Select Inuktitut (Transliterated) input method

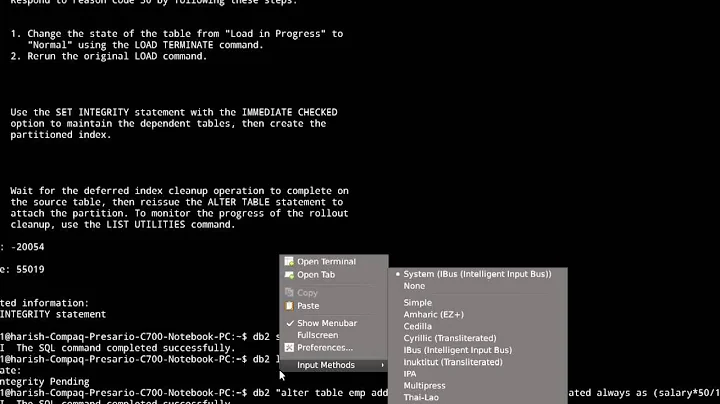[x=478, y=362]
